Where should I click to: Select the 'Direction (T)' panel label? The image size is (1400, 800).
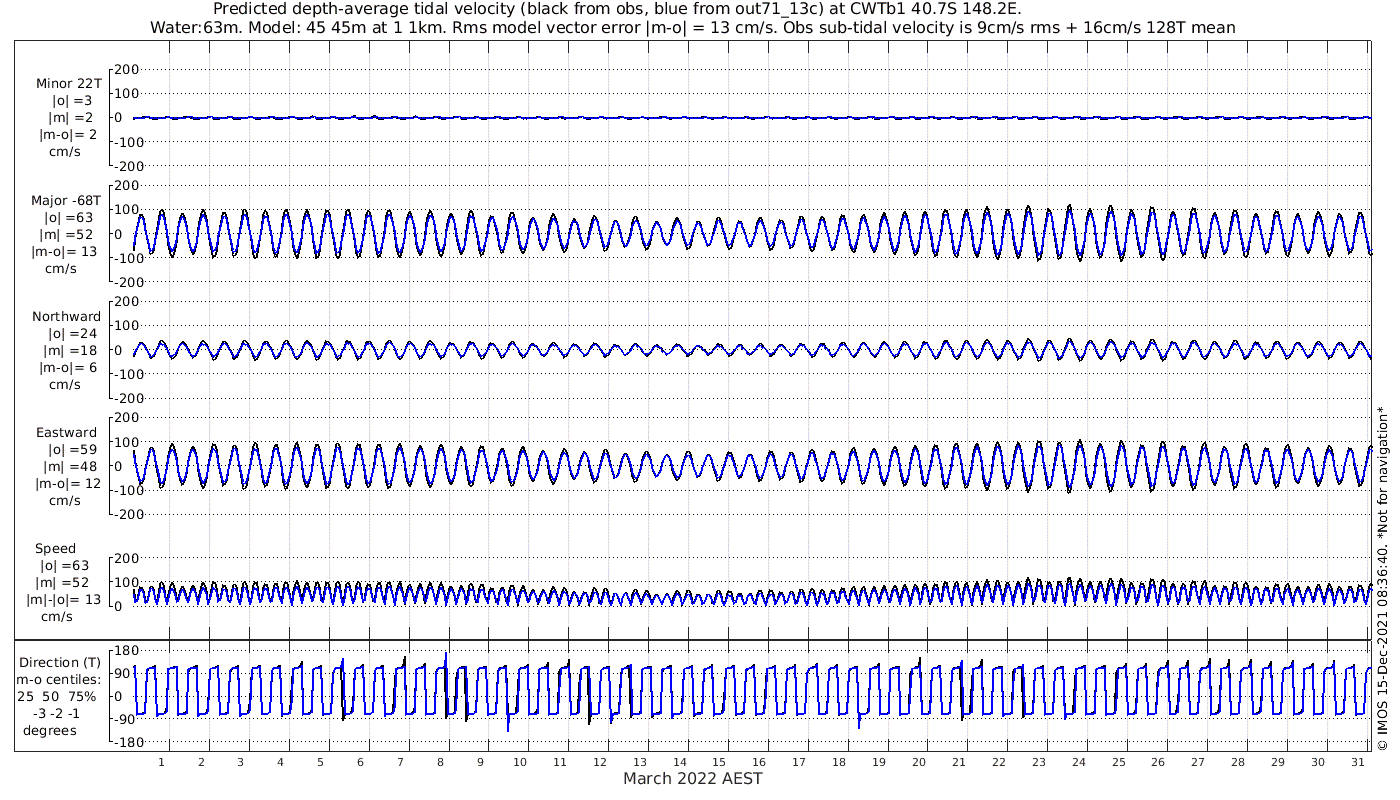point(60,663)
